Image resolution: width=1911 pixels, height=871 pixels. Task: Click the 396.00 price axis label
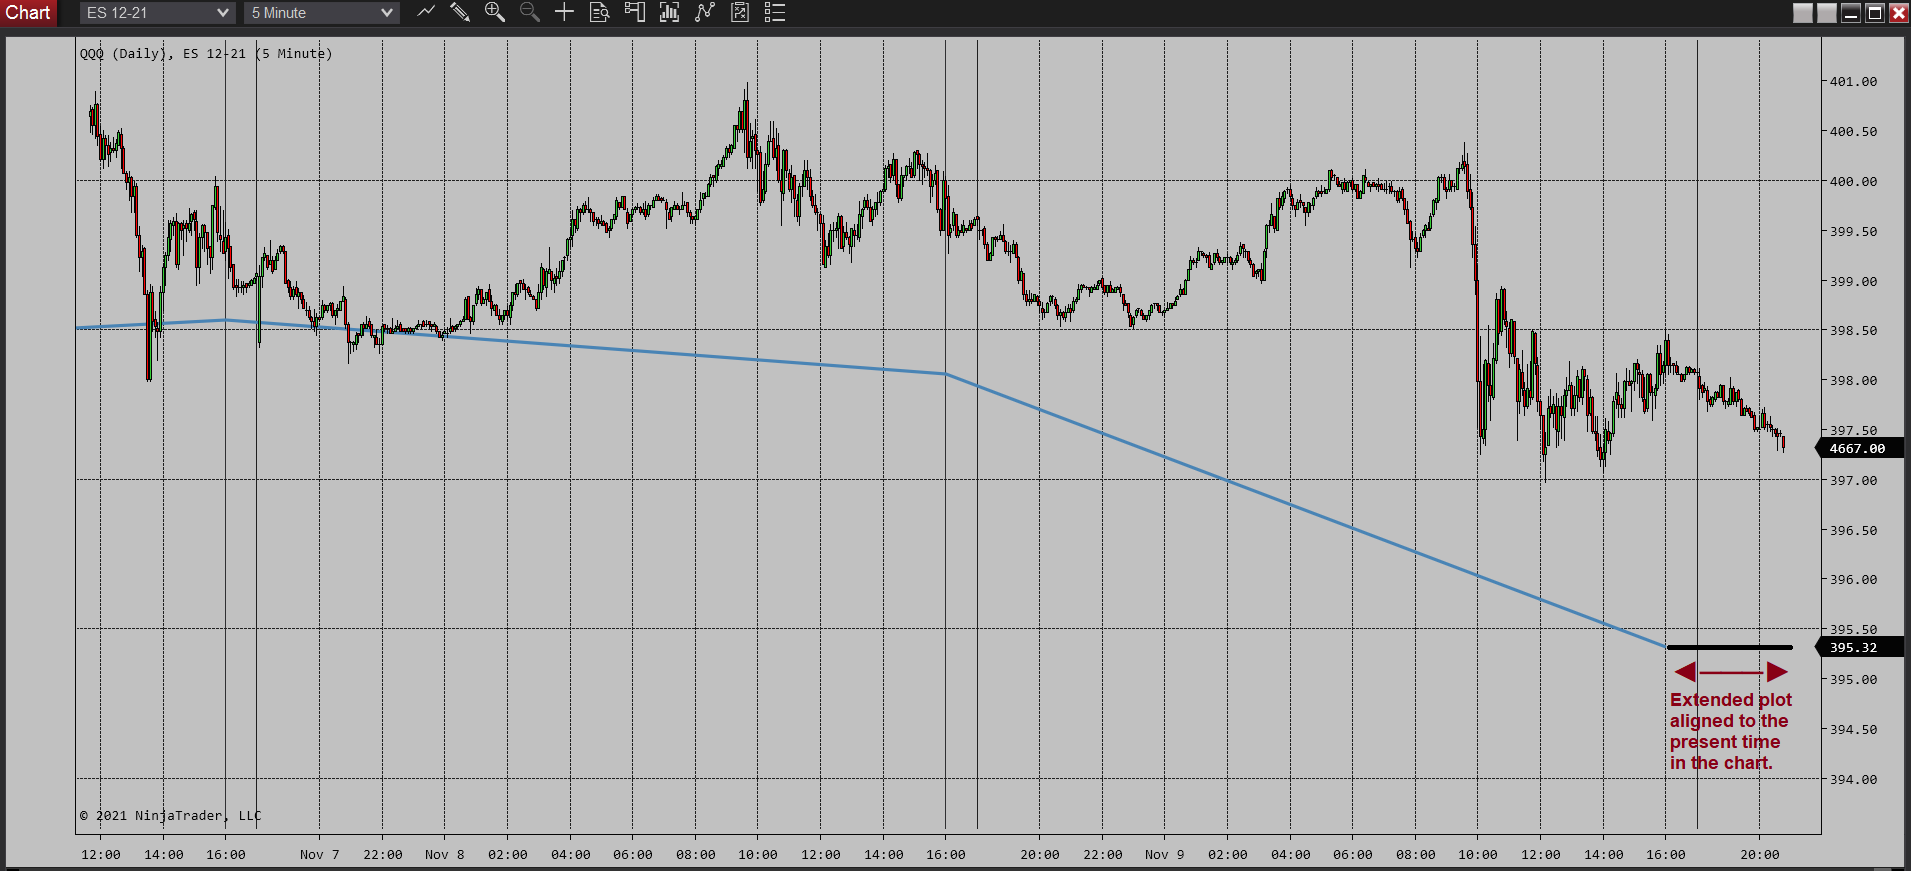pos(1853,580)
